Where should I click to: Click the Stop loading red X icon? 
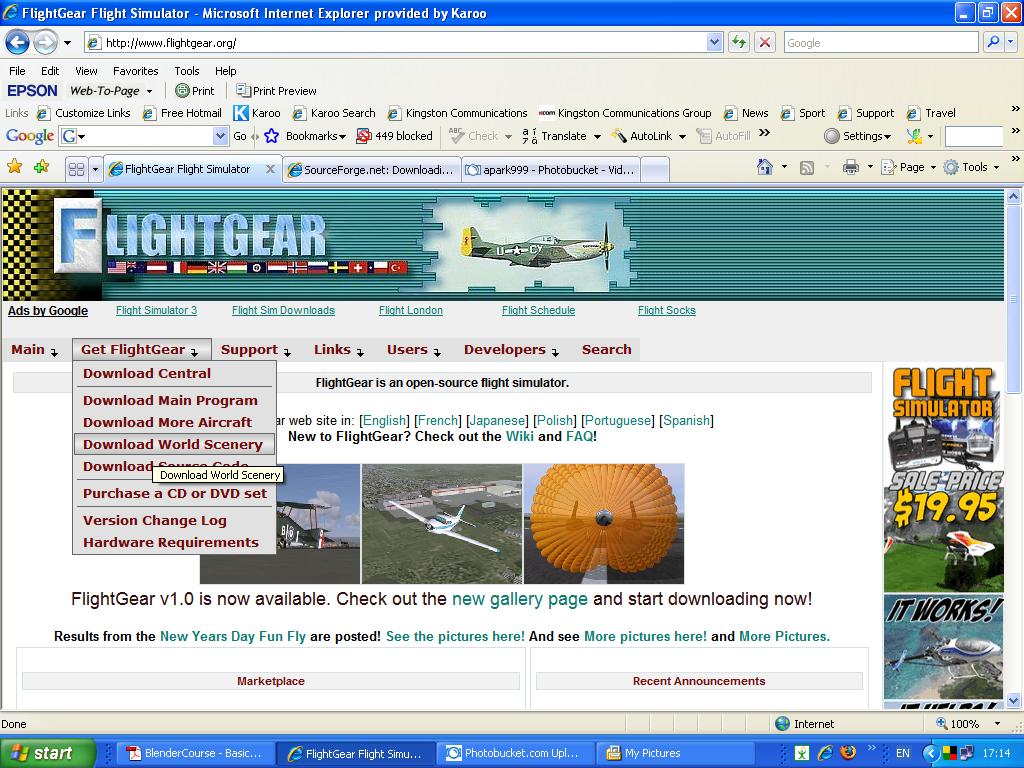click(x=765, y=43)
